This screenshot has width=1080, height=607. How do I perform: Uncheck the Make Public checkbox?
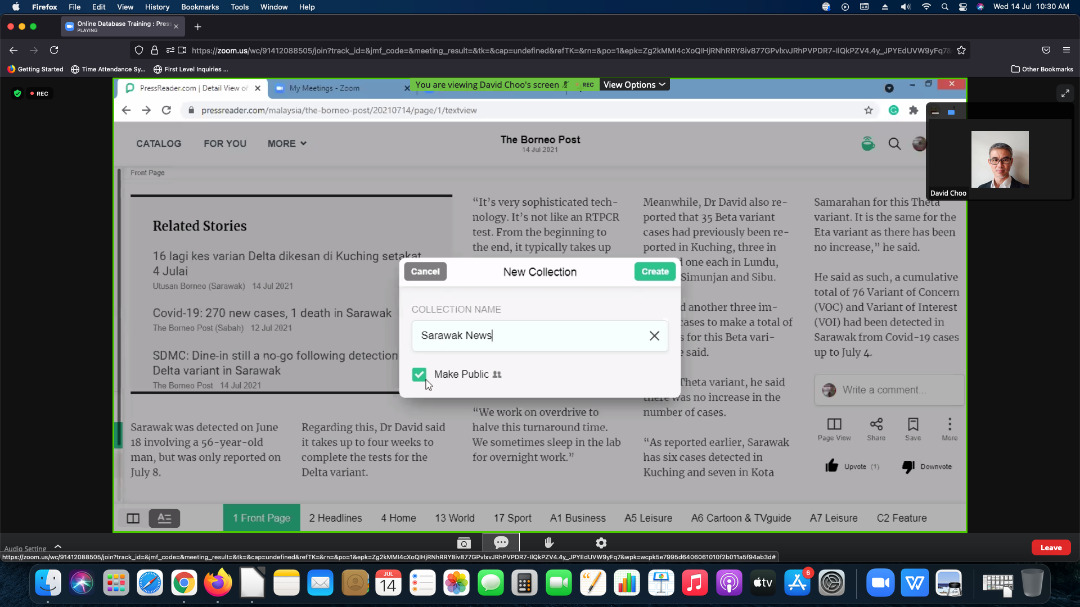(x=419, y=375)
